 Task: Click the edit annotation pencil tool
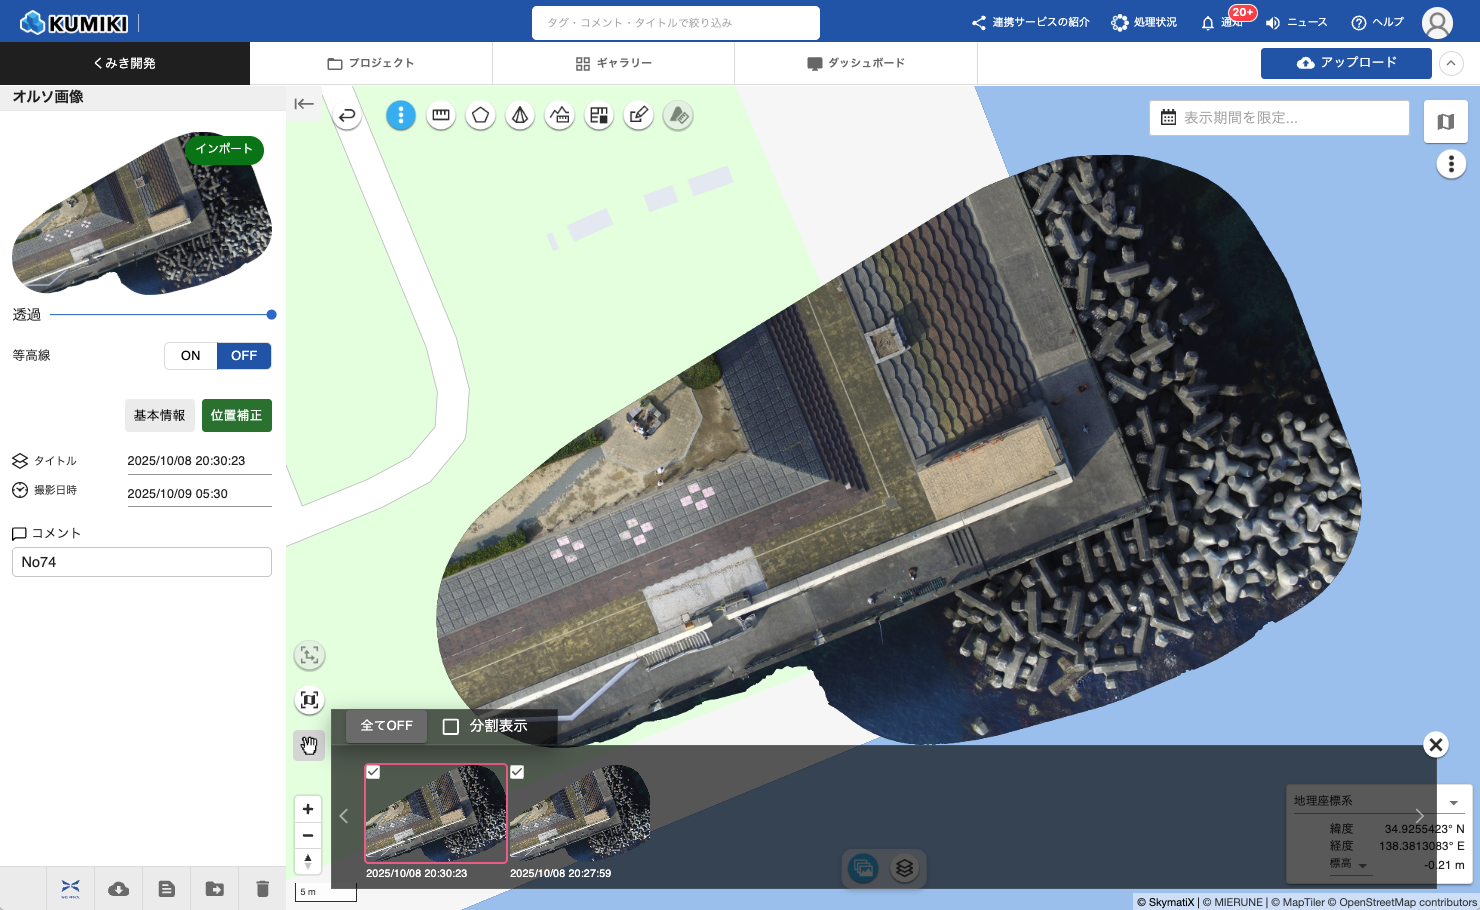[x=638, y=116]
